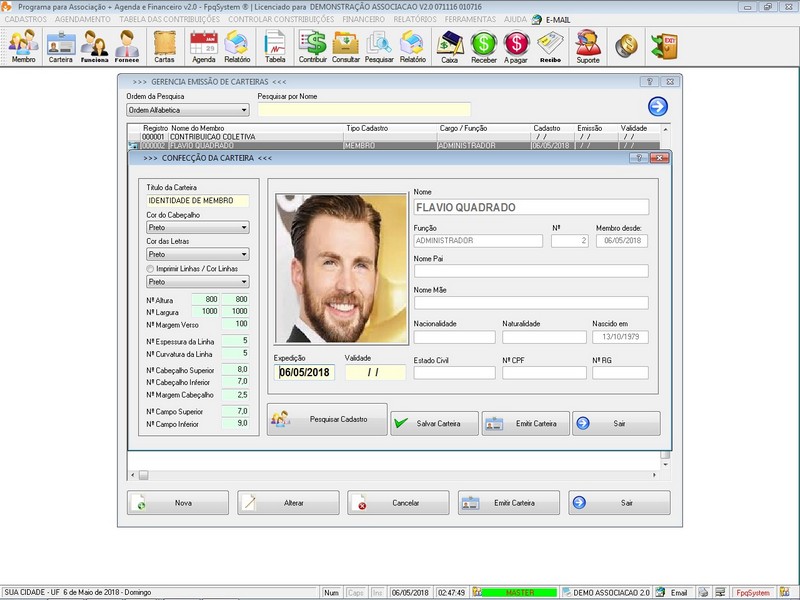Click the Carteira toolbar icon
Viewport: 800px width, 600px height.
click(61, 46)
